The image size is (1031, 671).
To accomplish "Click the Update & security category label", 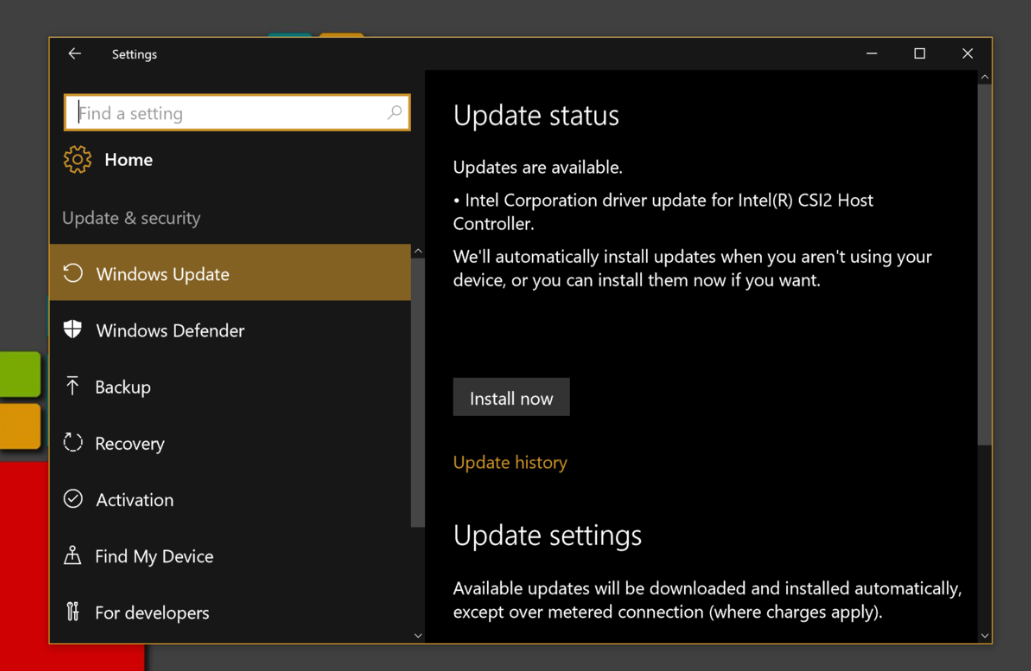I will (132, 218).
